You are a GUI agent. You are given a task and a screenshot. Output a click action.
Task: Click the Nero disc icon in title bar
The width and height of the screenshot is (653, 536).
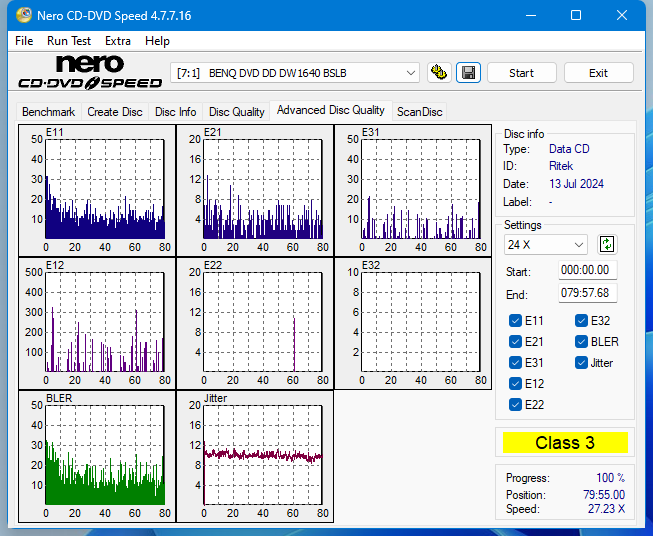coord(24,15)
